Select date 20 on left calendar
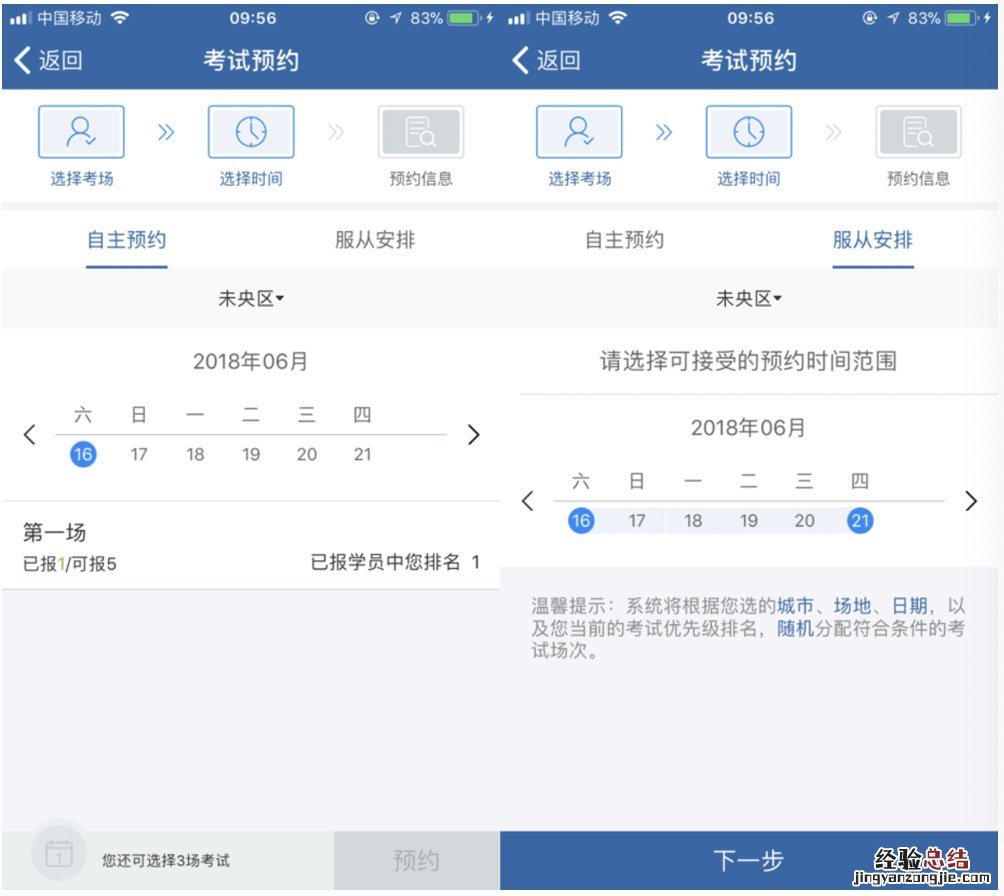This screenshot has width=1004, height=896. [x=307, y=454]
